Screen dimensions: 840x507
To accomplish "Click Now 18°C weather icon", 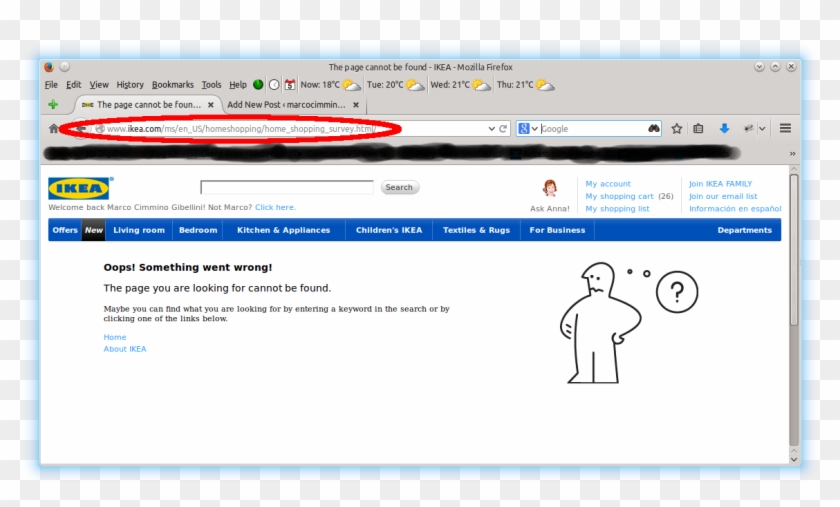I will [351, 85].
